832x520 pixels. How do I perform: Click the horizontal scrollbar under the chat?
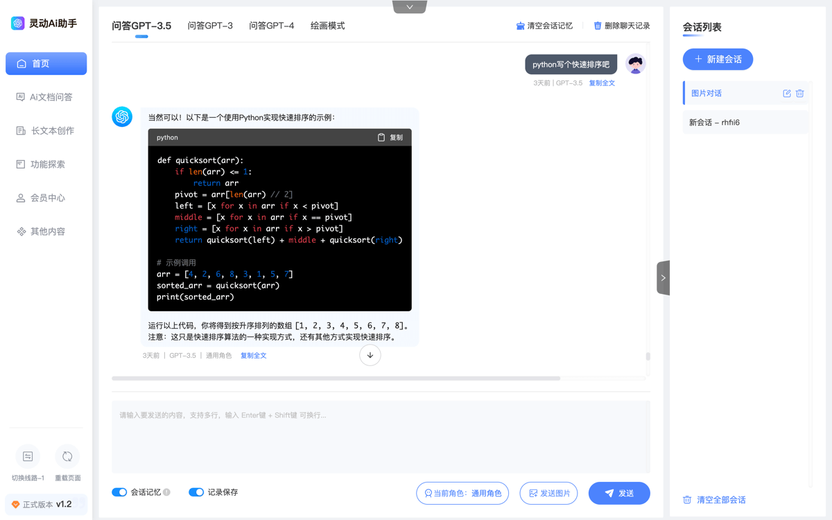coord(336,378)
